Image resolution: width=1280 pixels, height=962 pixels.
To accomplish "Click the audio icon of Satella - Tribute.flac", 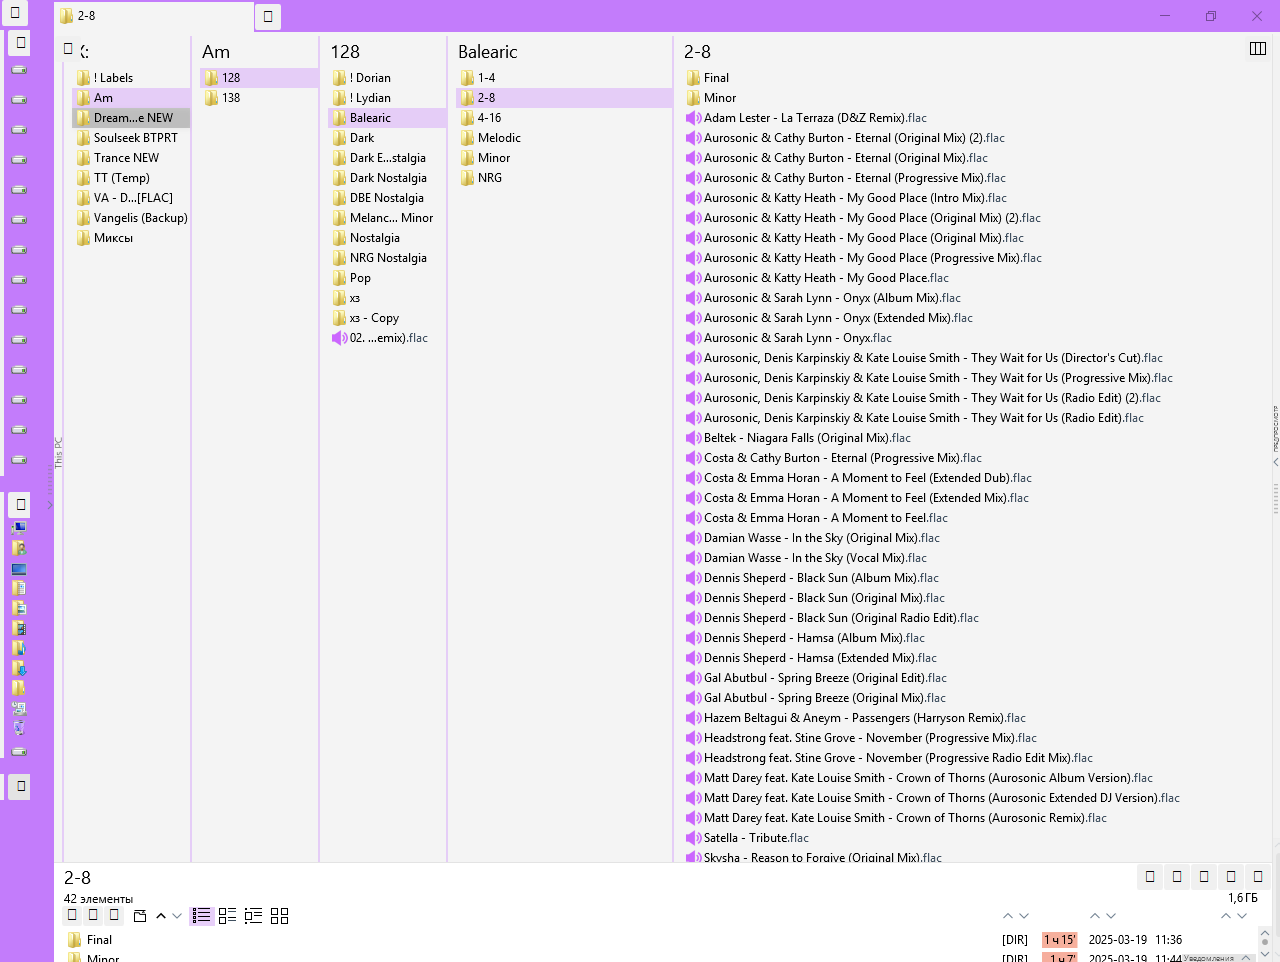I will coord(693,838).
